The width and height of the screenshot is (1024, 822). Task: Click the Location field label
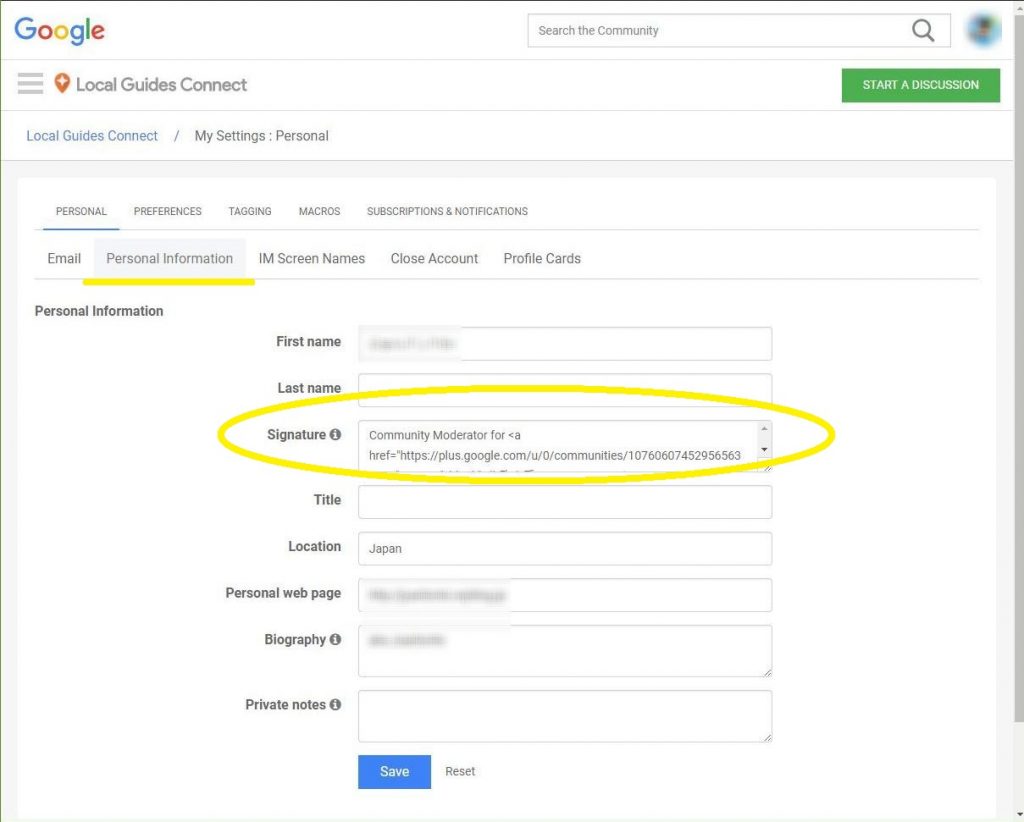pos(315,546)
